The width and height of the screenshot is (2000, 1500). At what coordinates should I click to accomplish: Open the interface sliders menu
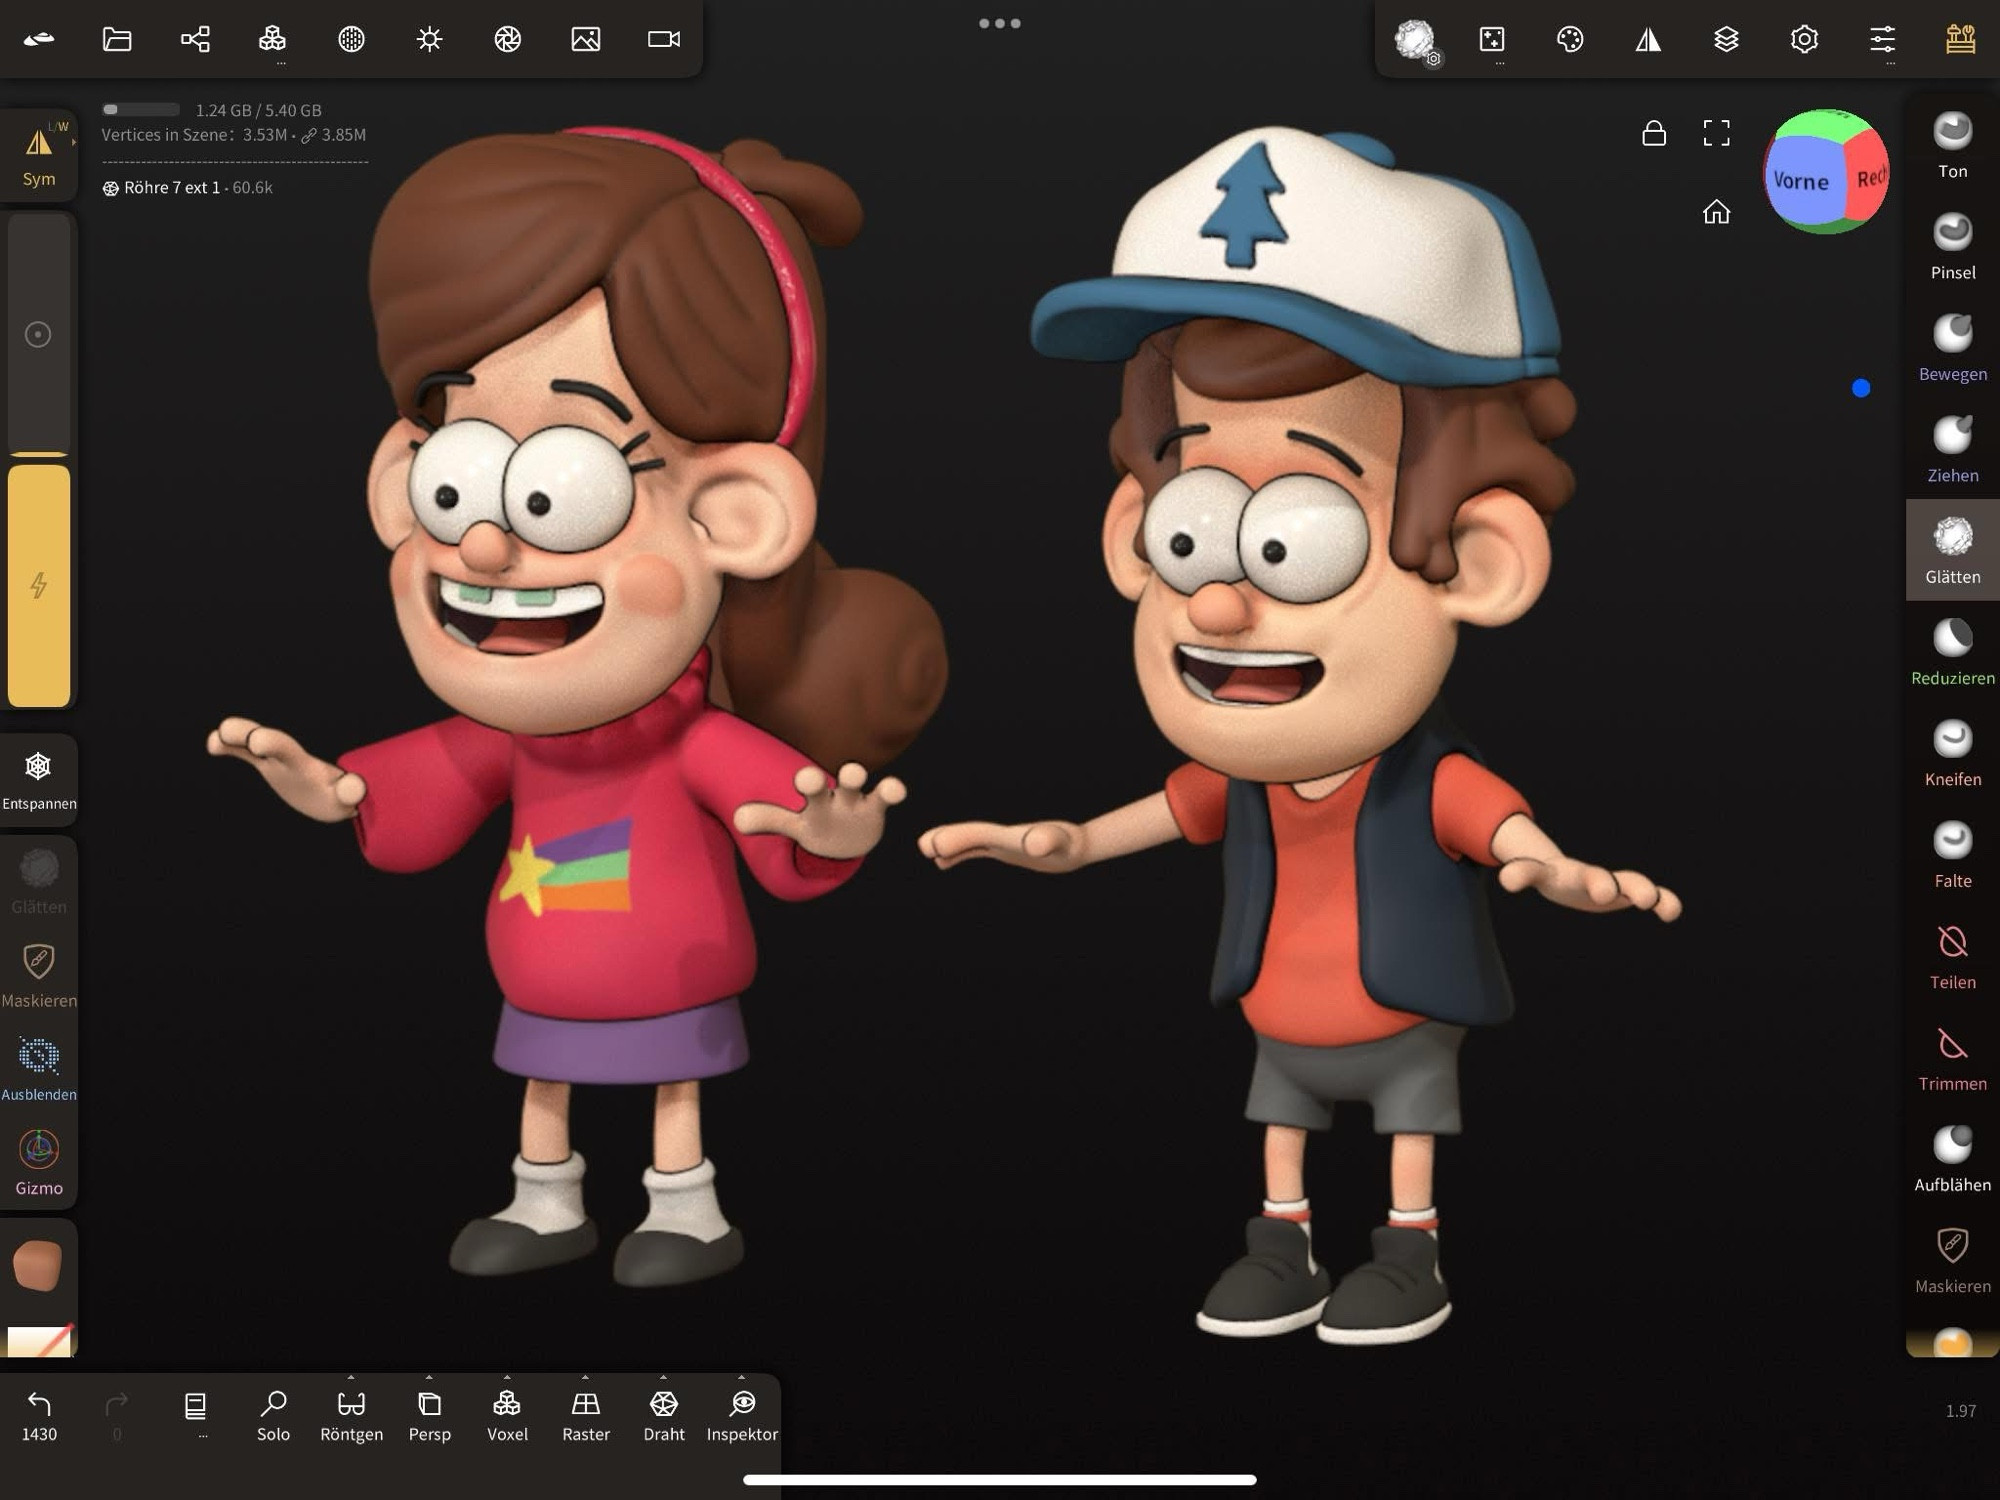tap(1883, 39)
